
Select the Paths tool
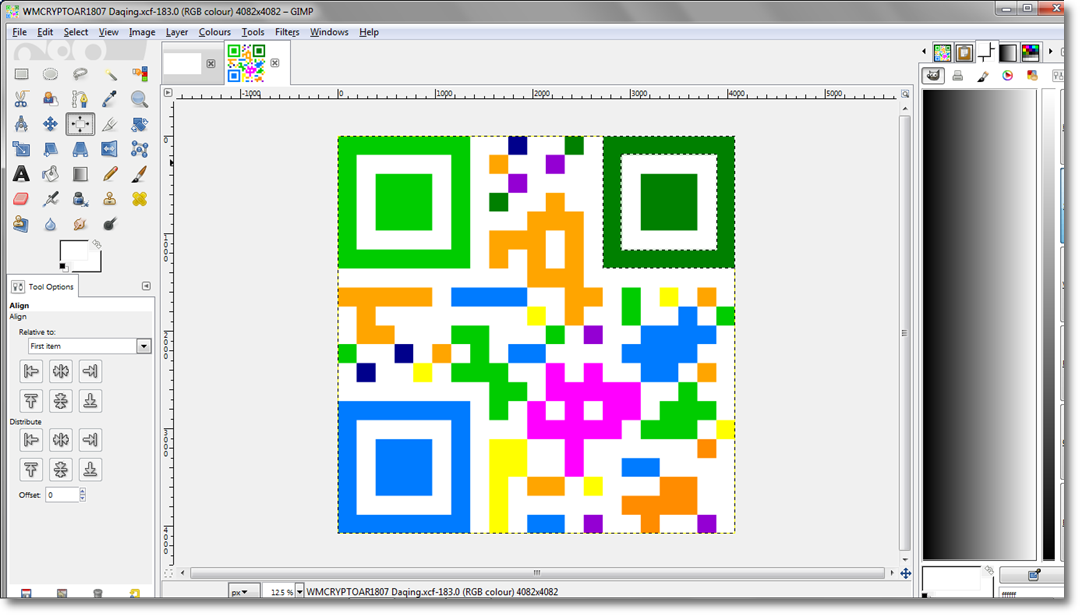click(x=80, y=99)
